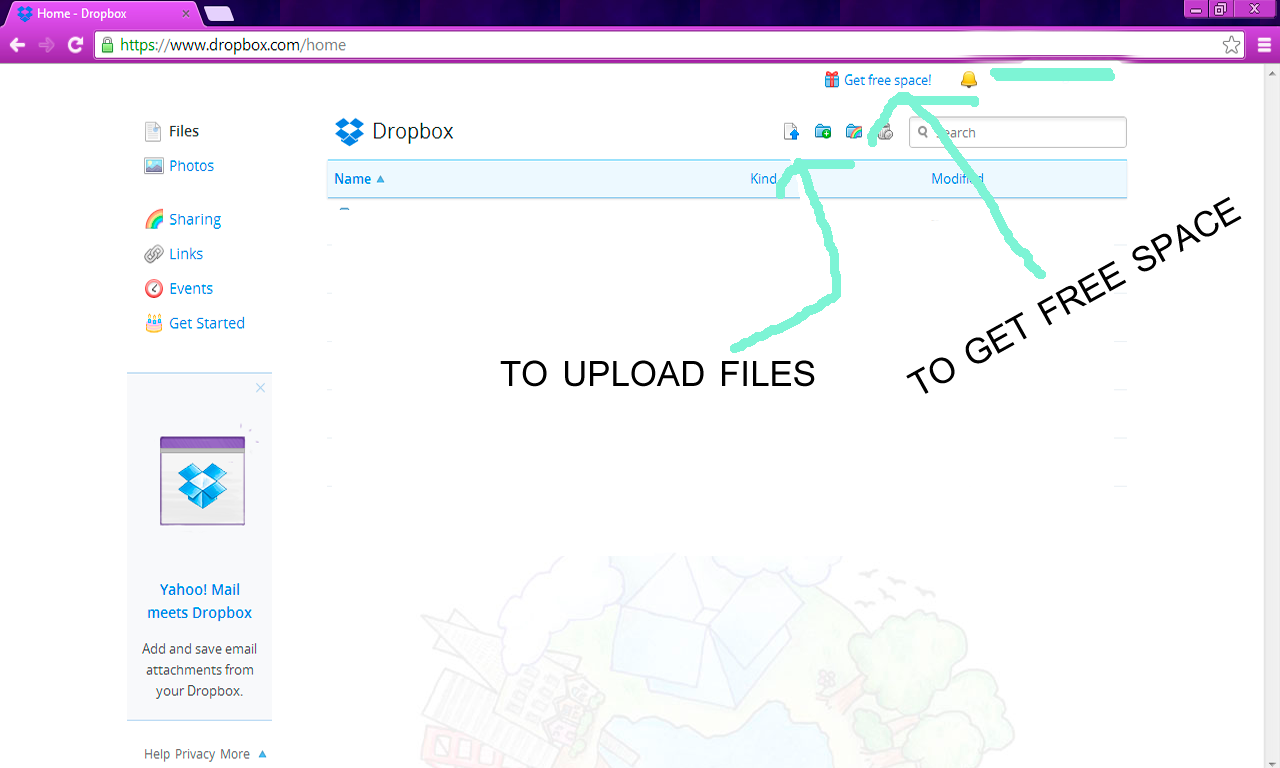1280x768 pixels.
Task: Bookmark this page with the star icon
Action: pos(1231,45)
